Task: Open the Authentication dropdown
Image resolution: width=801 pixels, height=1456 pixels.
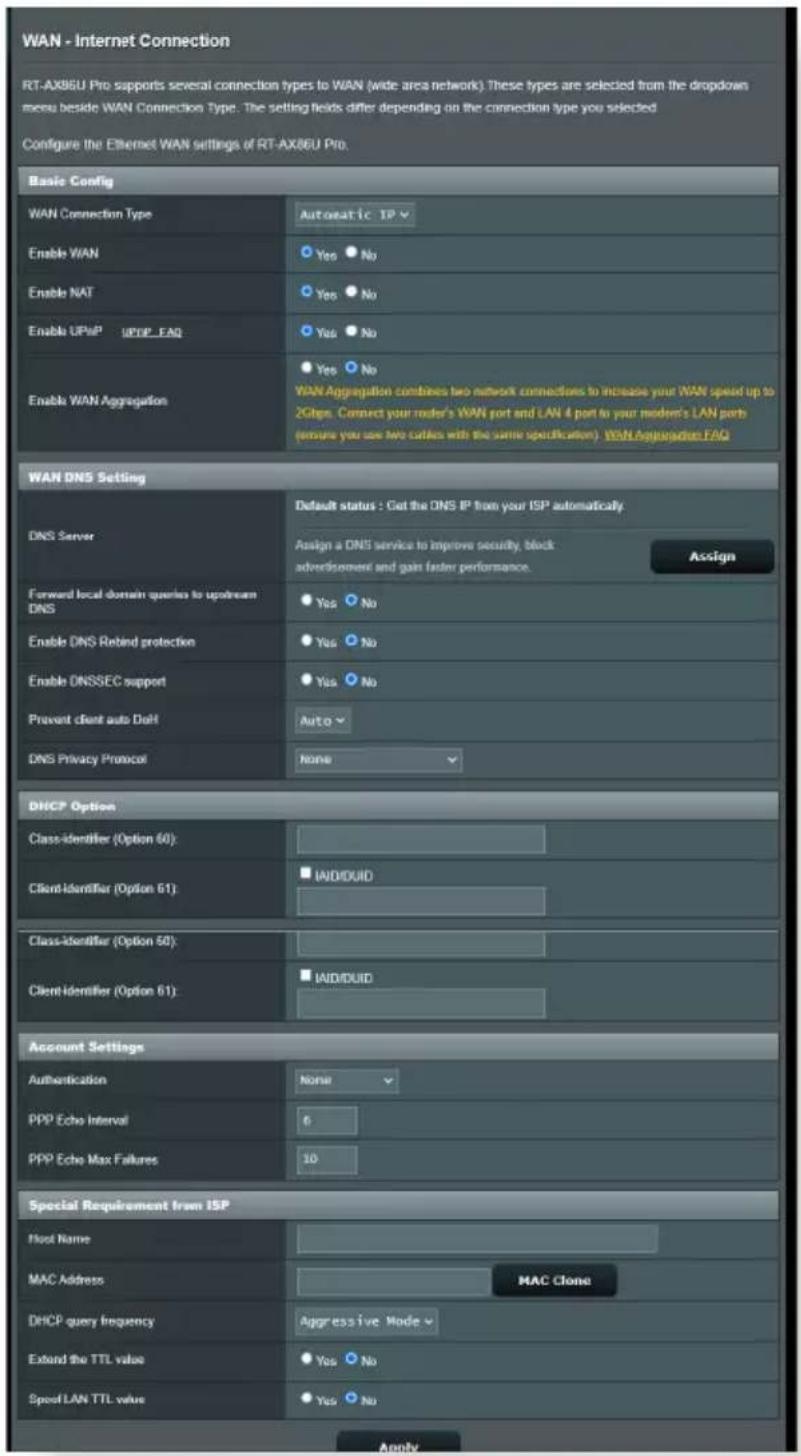Action: 347,1080
